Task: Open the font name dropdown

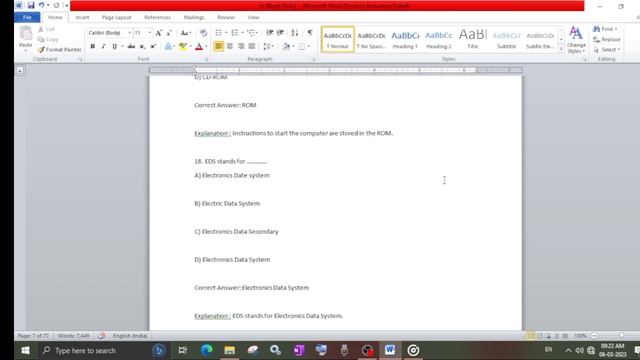Action: coord(129,33)
